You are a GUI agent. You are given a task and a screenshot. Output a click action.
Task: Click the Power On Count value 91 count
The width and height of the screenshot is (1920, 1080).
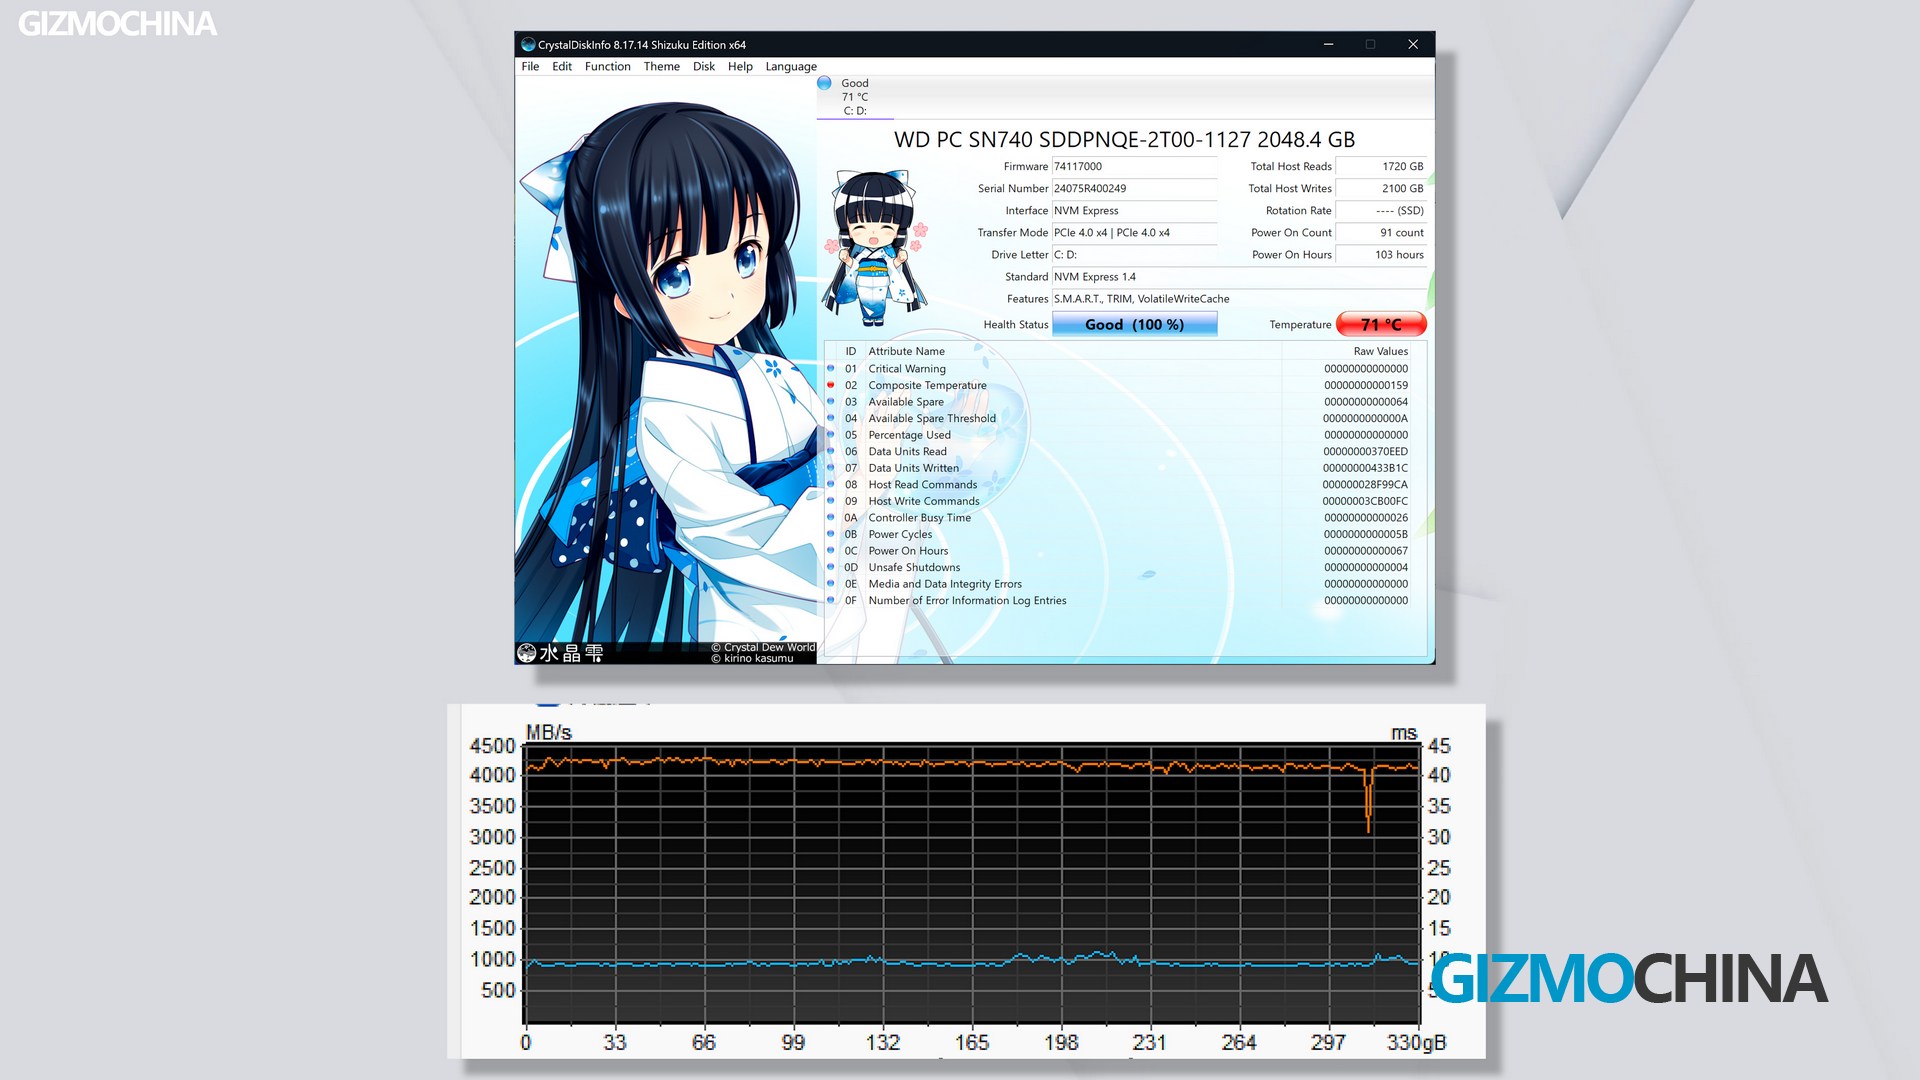1381,233
